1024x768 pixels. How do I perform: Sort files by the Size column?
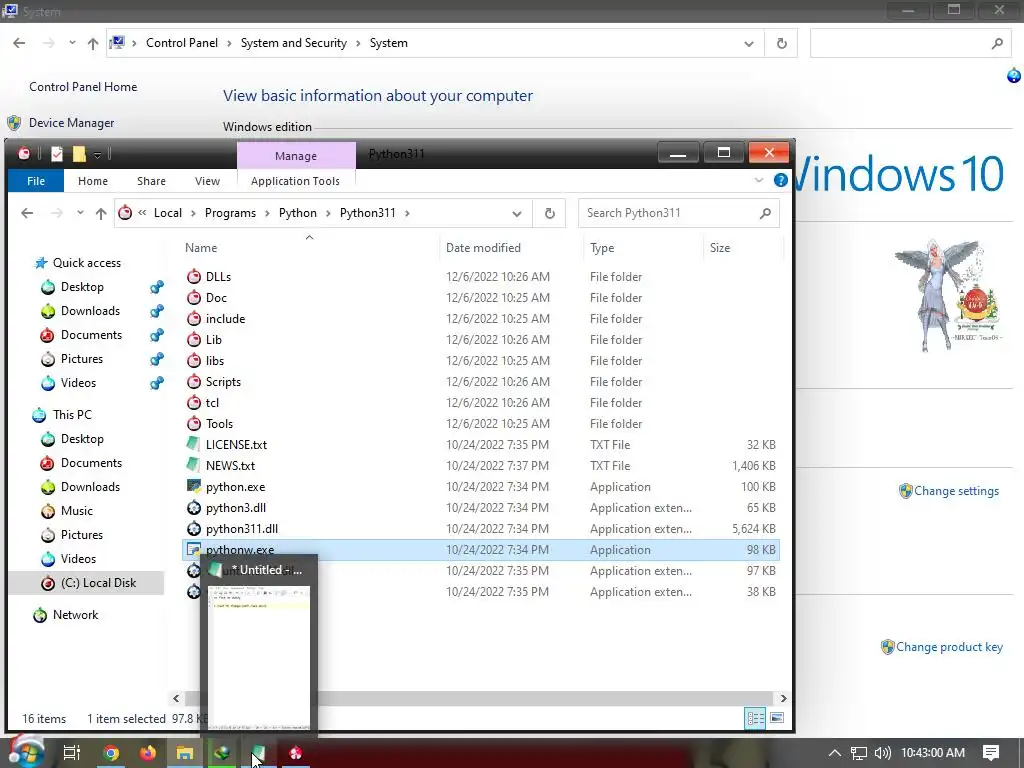click(720, 248)
